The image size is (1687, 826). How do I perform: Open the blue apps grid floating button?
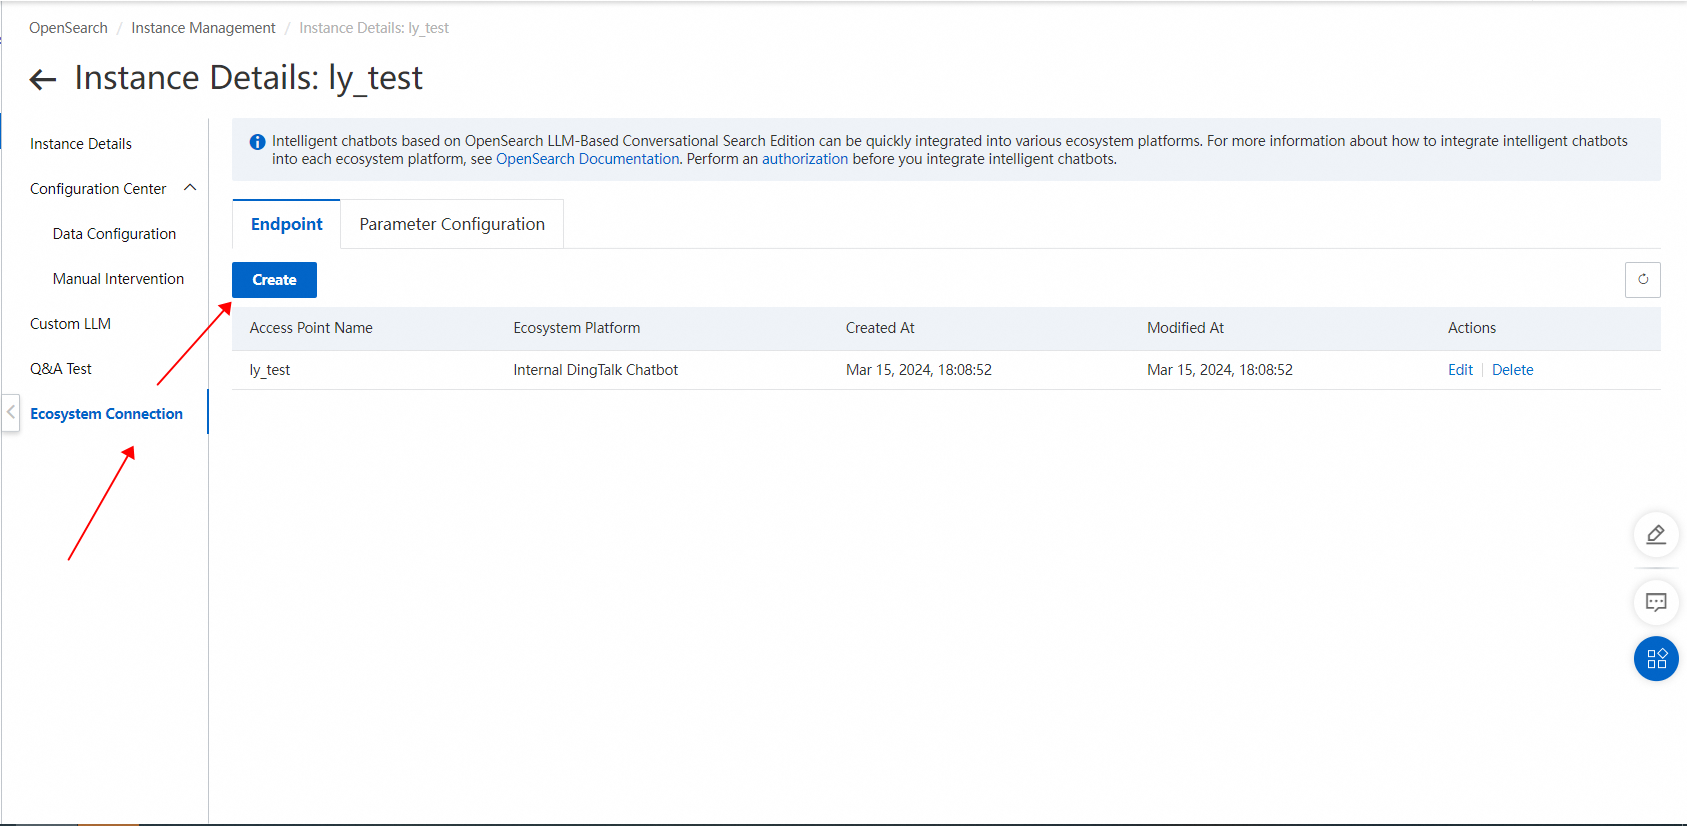click(1656, 659)
